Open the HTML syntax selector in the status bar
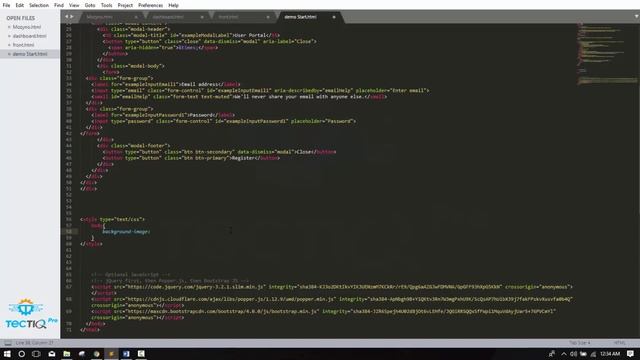The height and width of the screenshot is (360, 640). tap(619, 343)
